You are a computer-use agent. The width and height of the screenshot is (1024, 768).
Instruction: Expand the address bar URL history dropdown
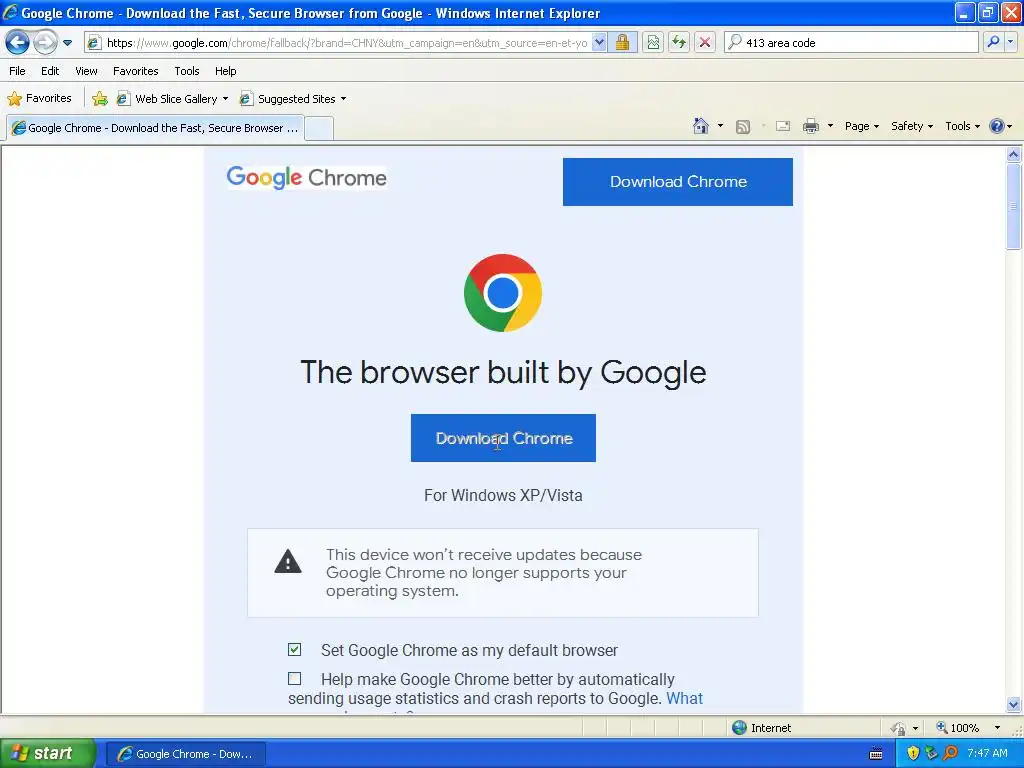pos(599,42)
